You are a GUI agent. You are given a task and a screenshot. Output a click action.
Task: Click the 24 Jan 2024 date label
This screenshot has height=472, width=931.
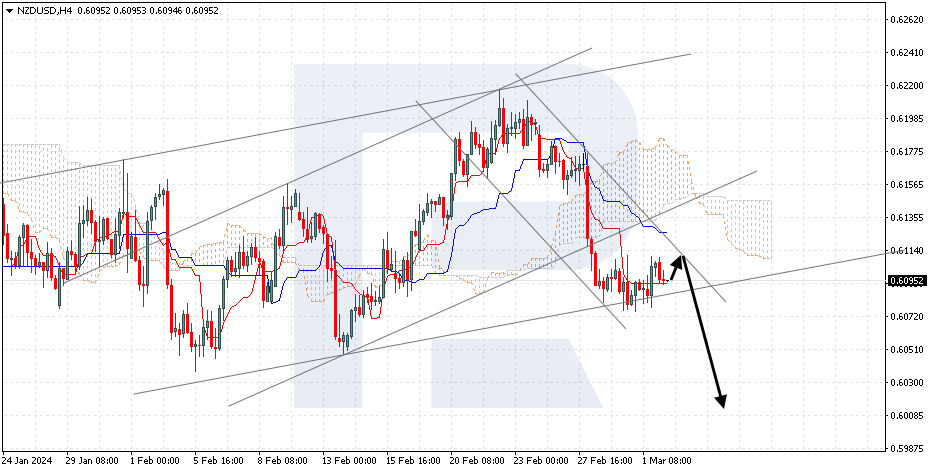(27, 461)
